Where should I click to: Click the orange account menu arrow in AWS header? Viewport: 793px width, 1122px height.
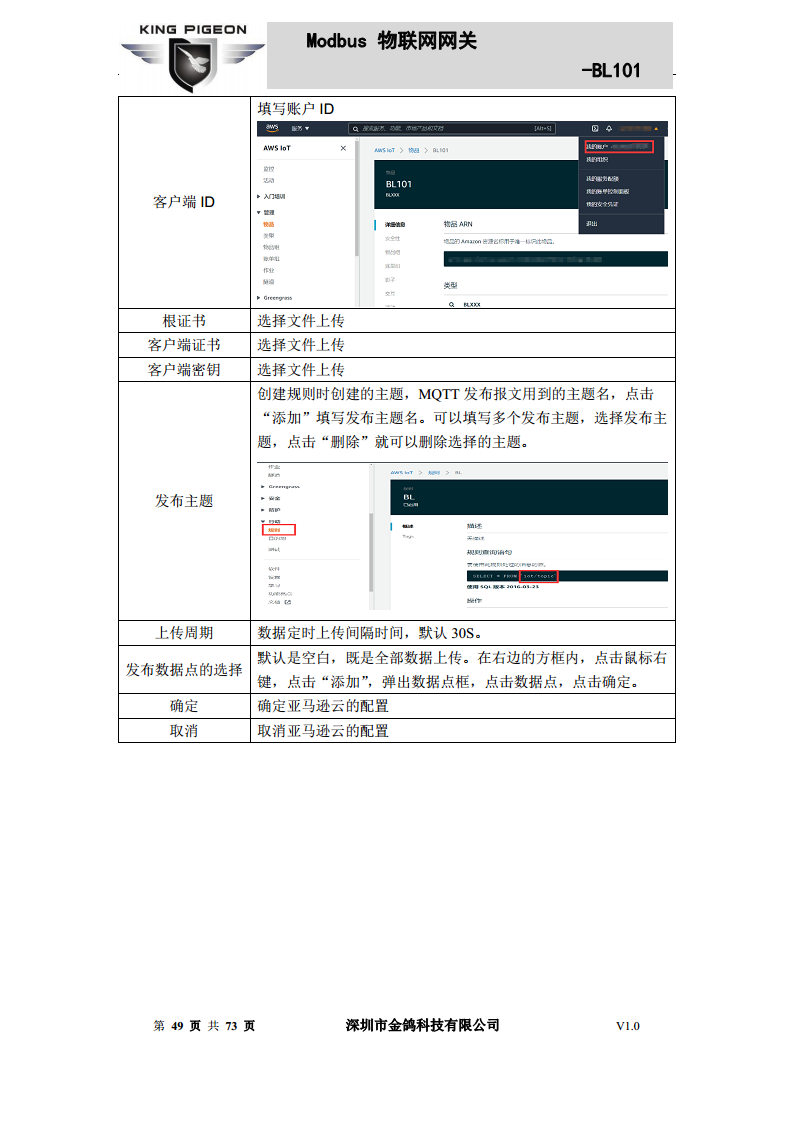656,129
